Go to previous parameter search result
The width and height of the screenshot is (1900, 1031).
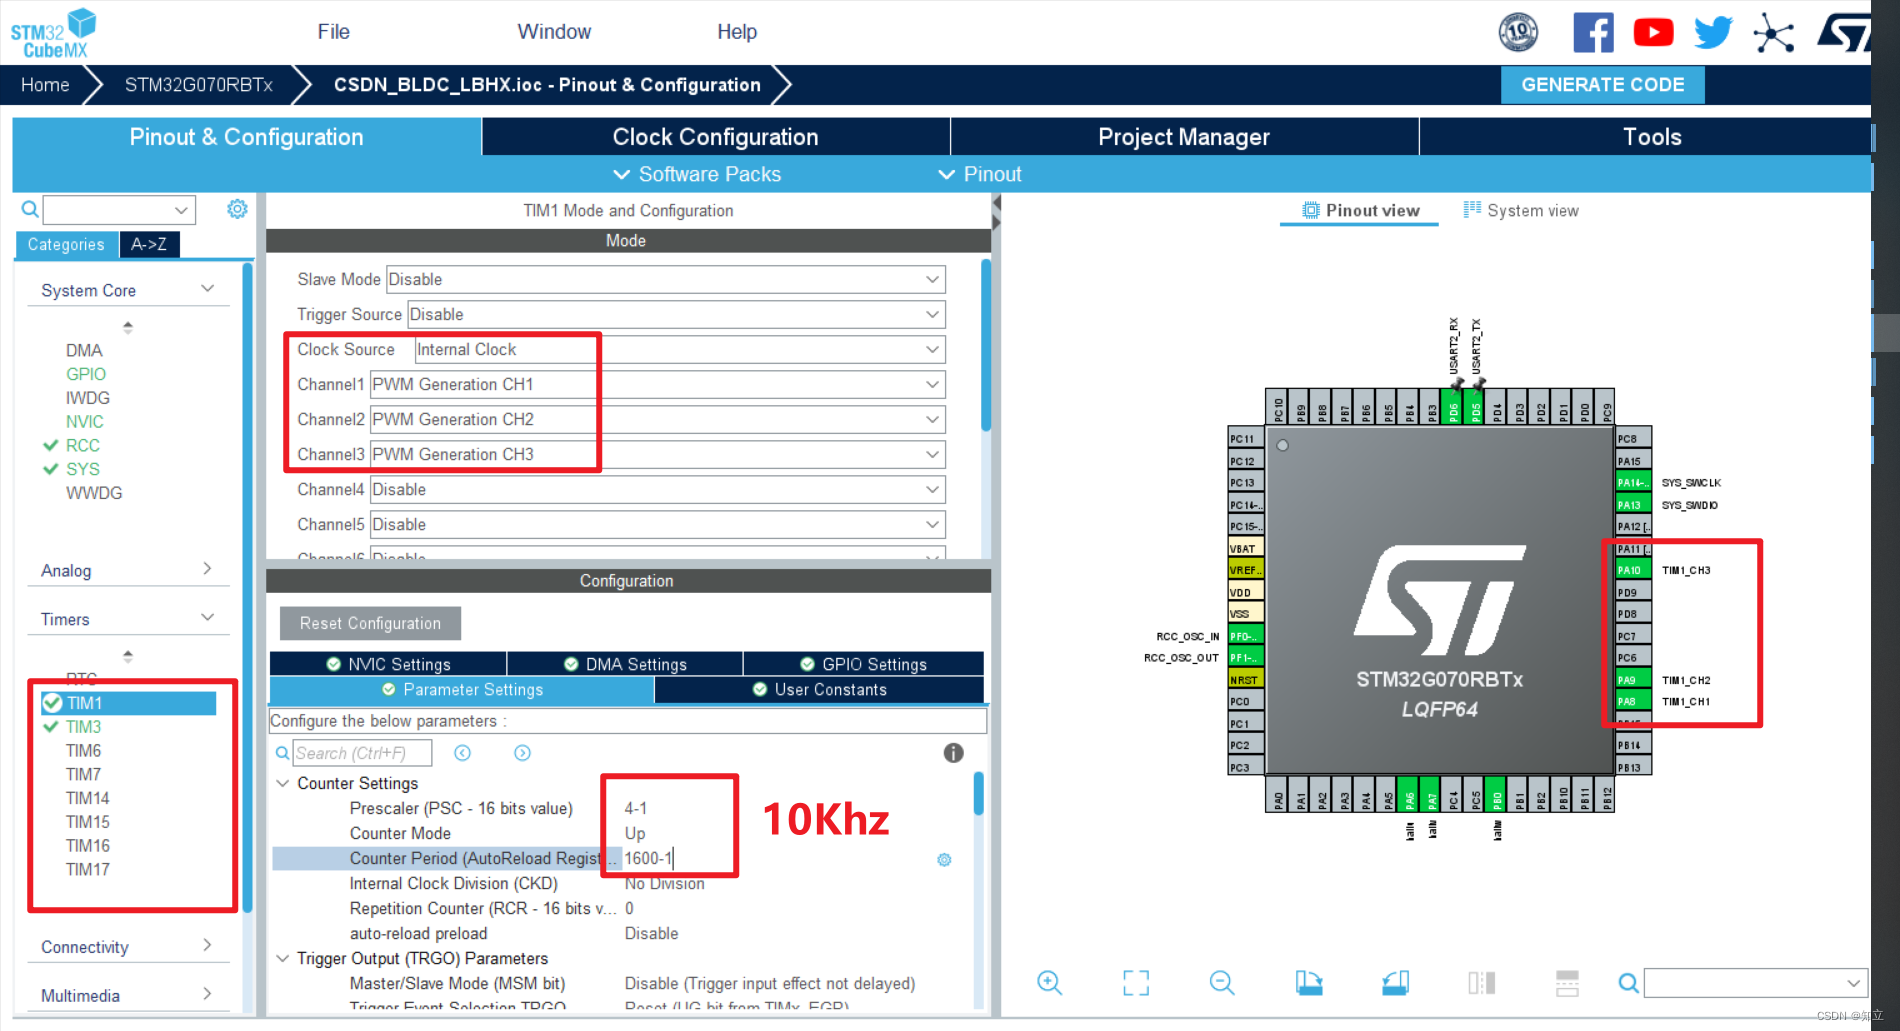click(462, 753)
